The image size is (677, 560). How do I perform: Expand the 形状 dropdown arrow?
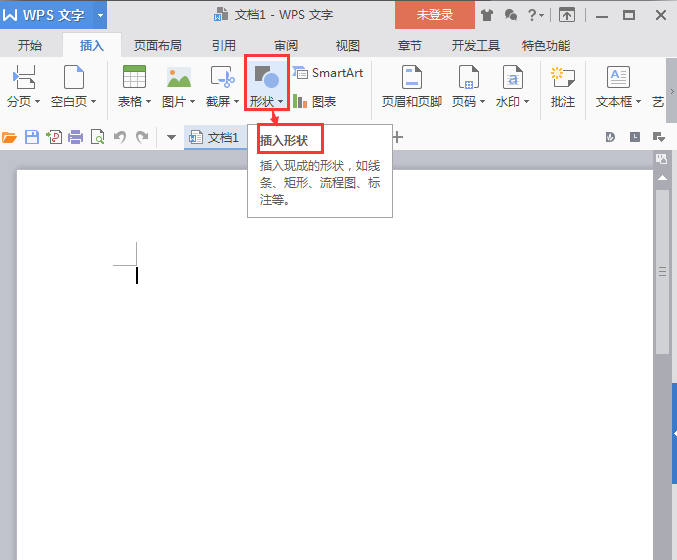281,102
